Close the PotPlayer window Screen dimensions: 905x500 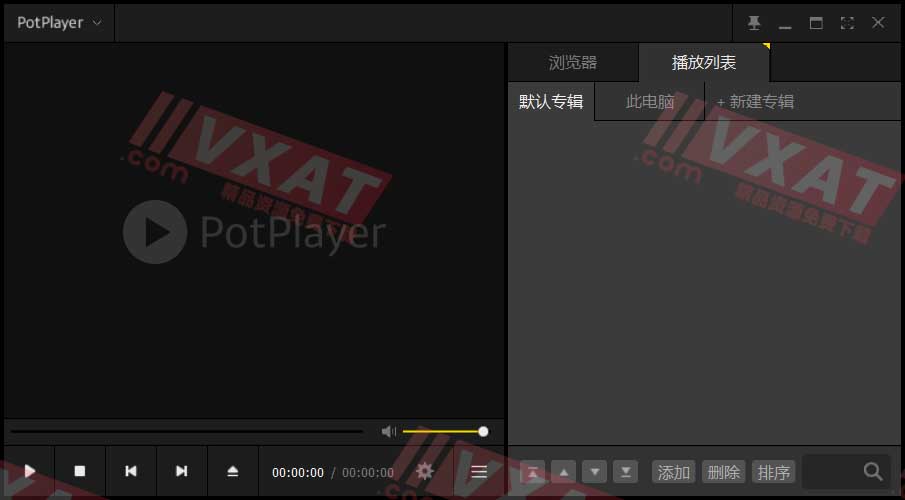tap(878, 23)
